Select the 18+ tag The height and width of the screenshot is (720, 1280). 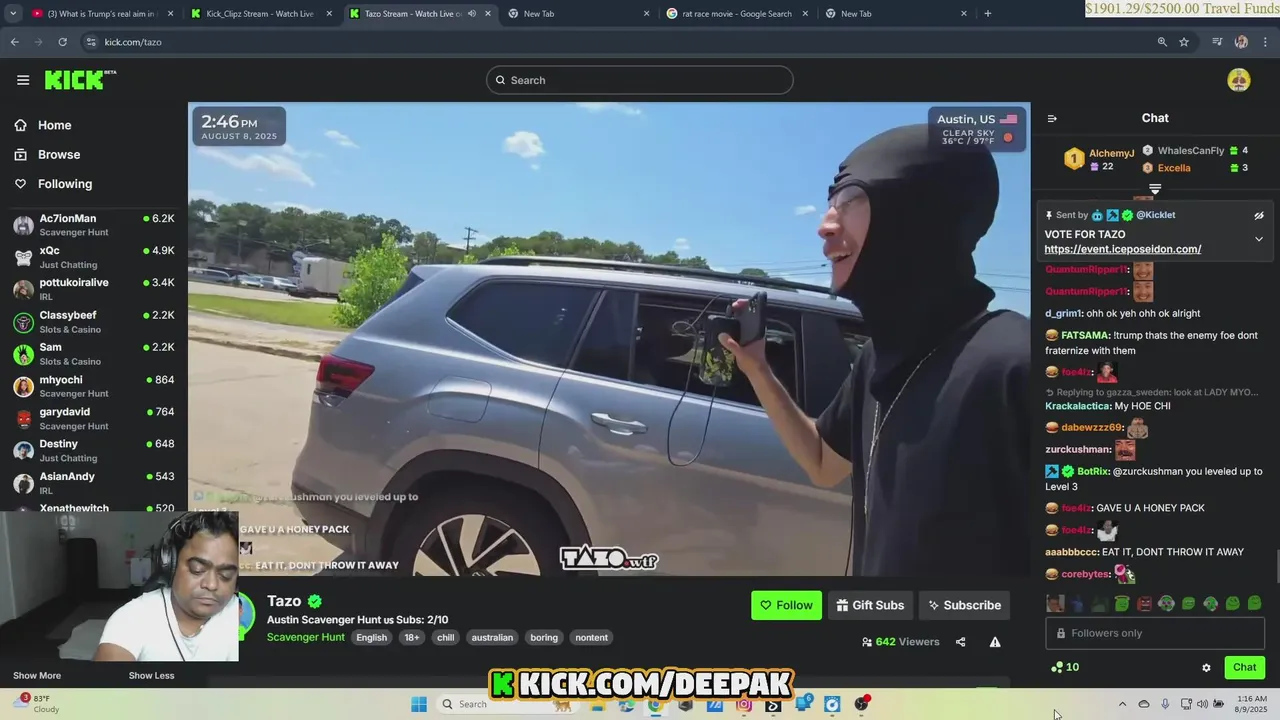click(411, 637)
